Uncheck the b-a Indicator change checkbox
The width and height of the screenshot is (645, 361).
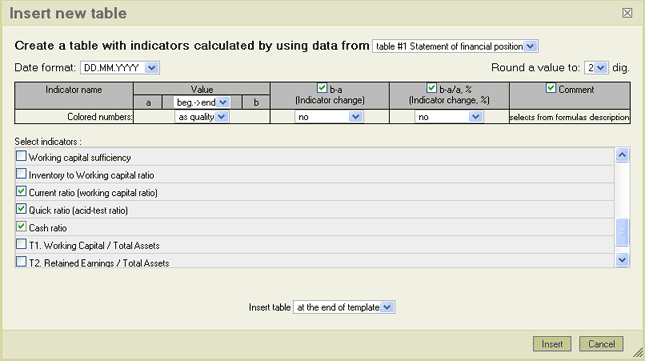[x=322, y=88]
